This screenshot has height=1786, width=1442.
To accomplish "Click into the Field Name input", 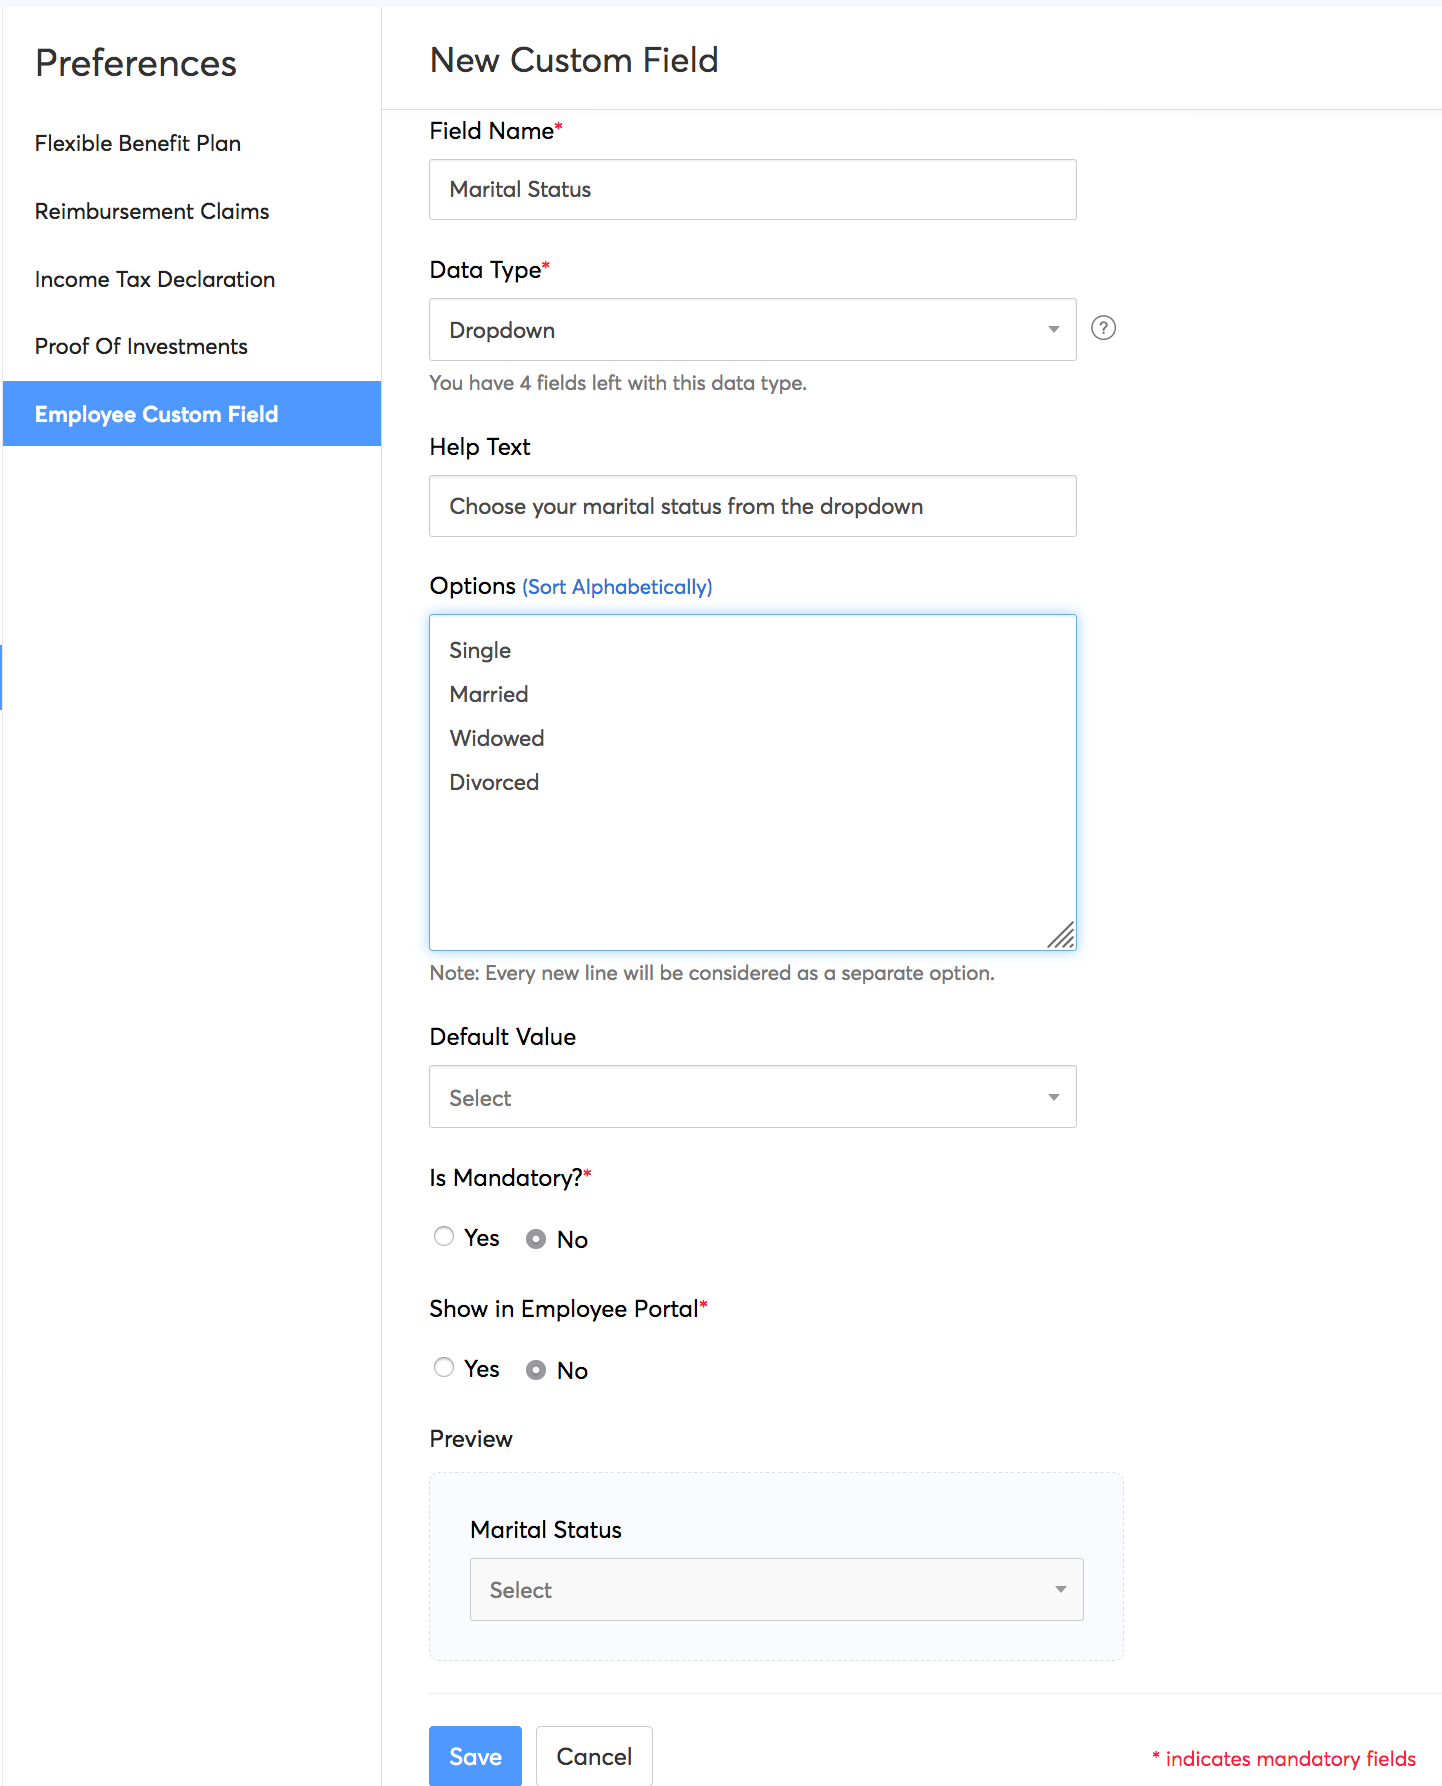I will pyautogui.click(x=752, y=190).
